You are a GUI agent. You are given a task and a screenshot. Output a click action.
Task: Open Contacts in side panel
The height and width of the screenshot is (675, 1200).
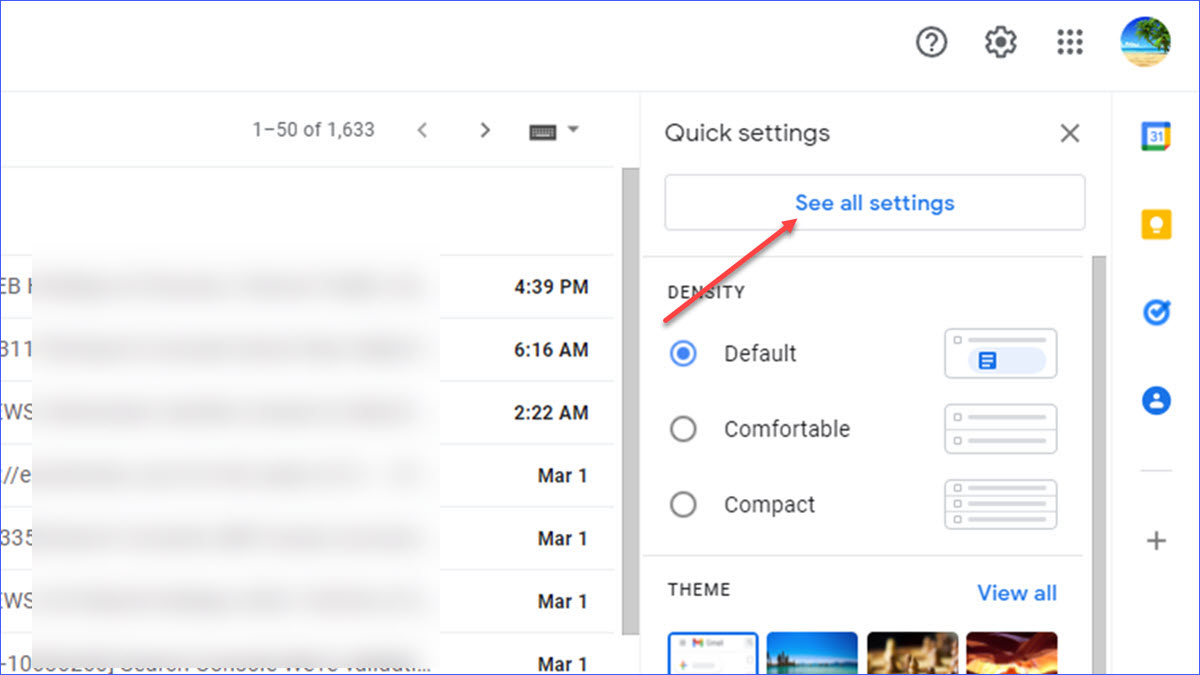click(x=1156, y=401)
